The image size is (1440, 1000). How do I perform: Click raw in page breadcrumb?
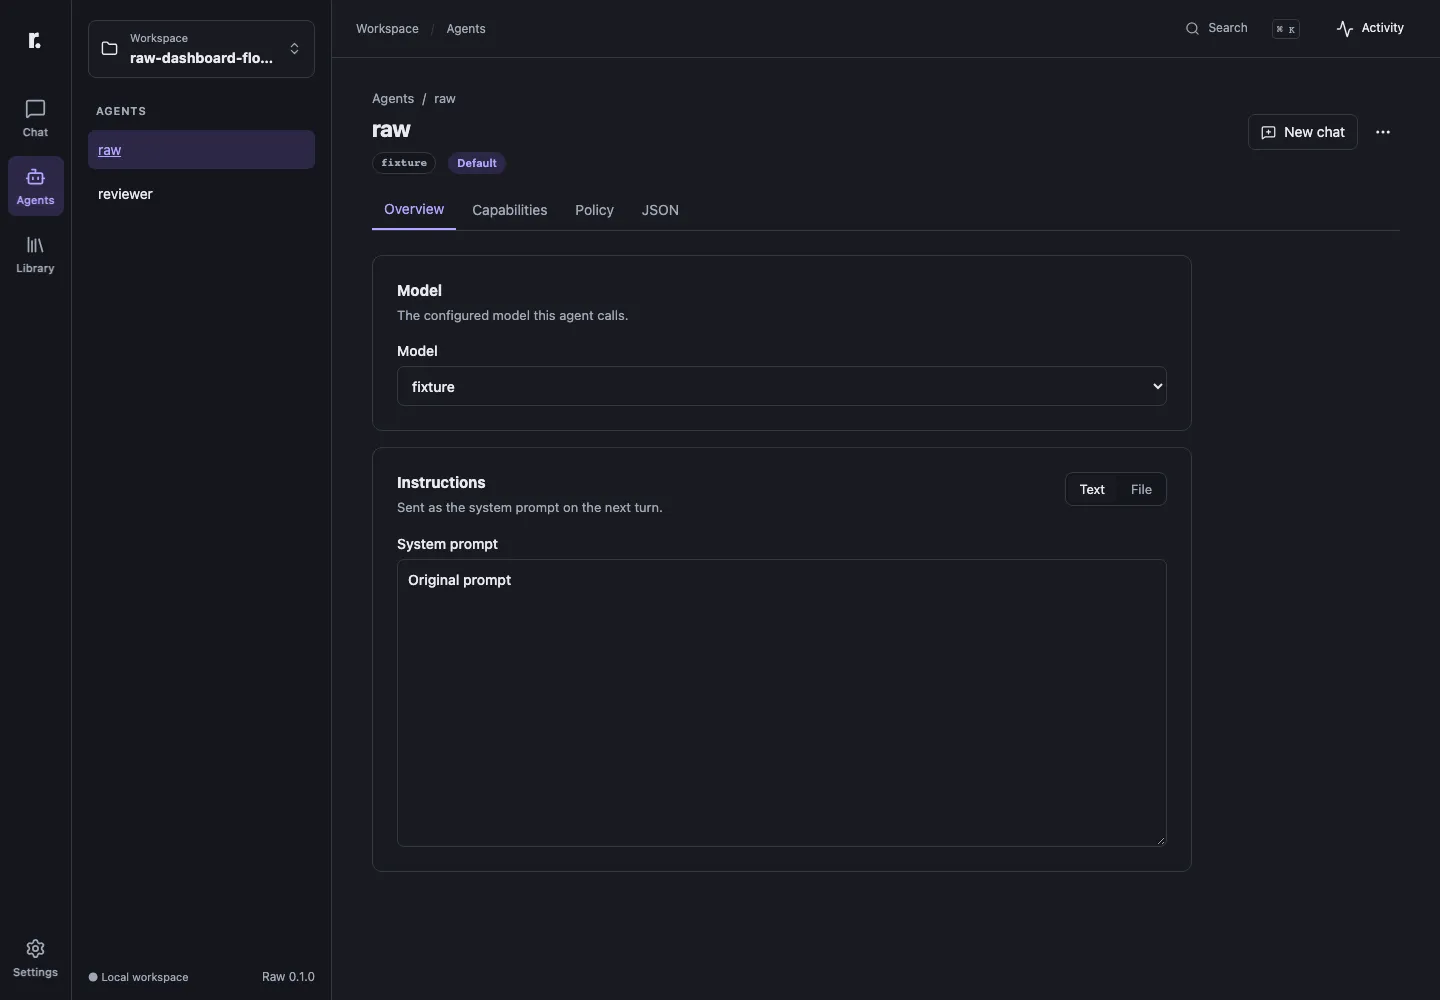[445, 99]
